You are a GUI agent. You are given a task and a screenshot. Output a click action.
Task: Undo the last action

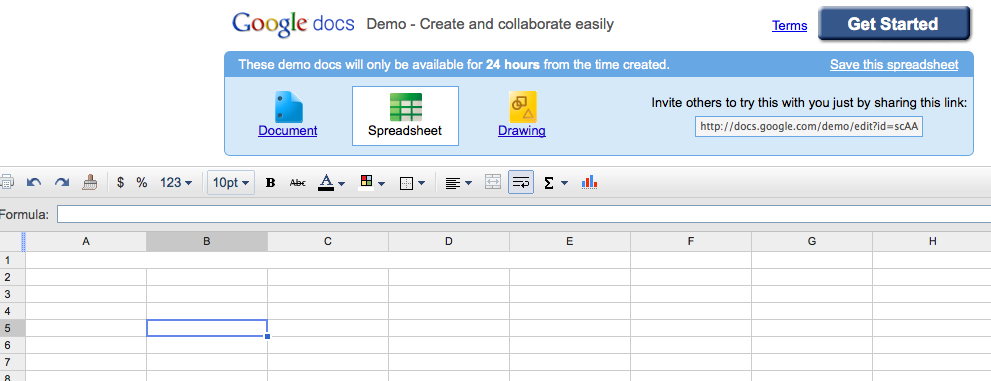34,183
